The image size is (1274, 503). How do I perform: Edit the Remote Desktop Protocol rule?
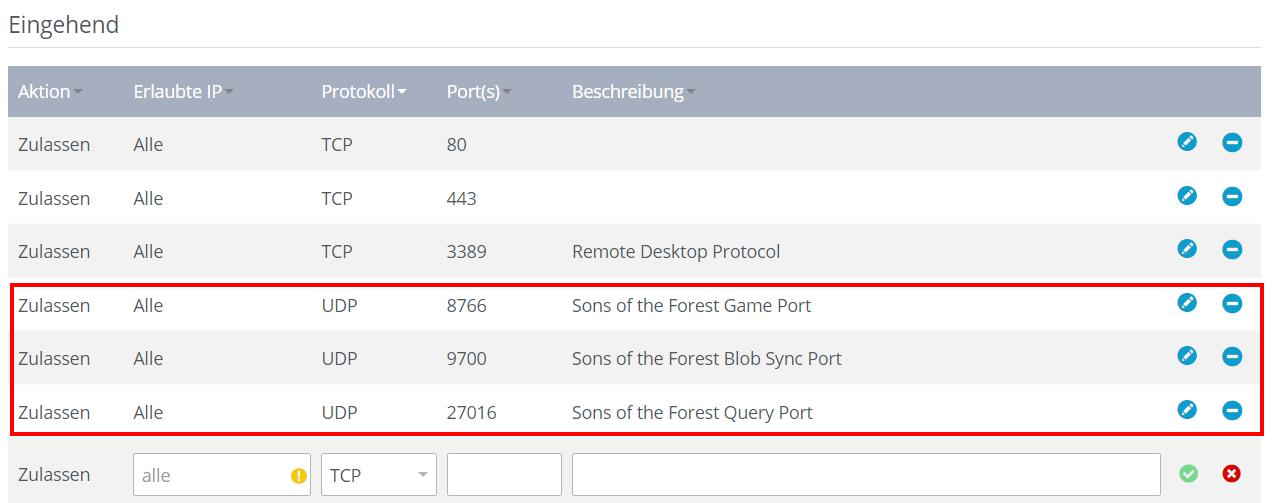(1187, 248)
